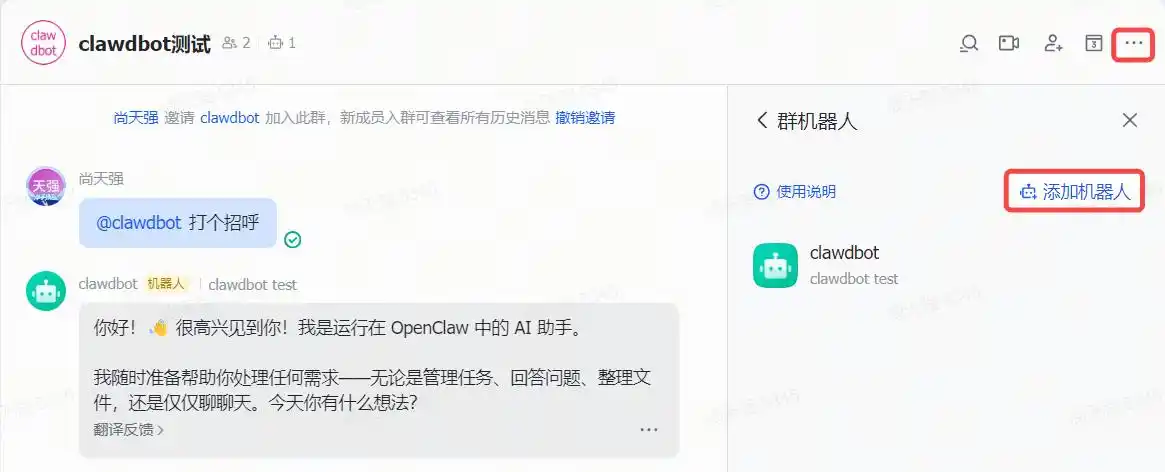This screenshot has height=472, width=1165.
Task: Start a video meeting via camera icon
Action: pyautogui.click(x=1009, y=43)
